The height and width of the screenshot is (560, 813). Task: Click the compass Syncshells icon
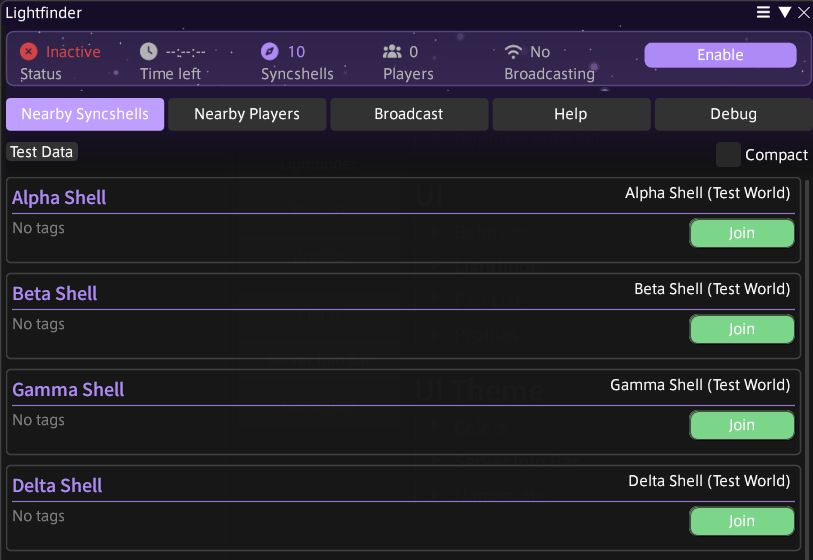(x=270, y=52)
